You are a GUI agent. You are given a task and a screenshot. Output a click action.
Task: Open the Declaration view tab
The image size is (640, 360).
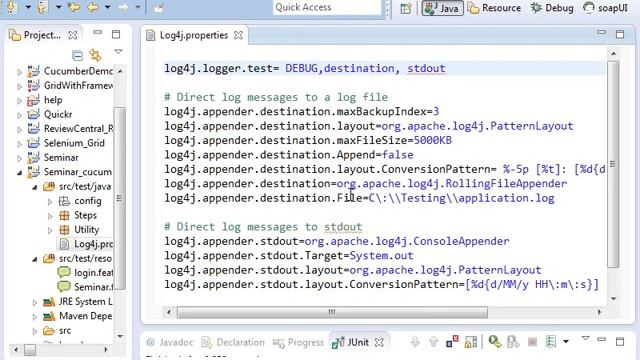point(233,342)
